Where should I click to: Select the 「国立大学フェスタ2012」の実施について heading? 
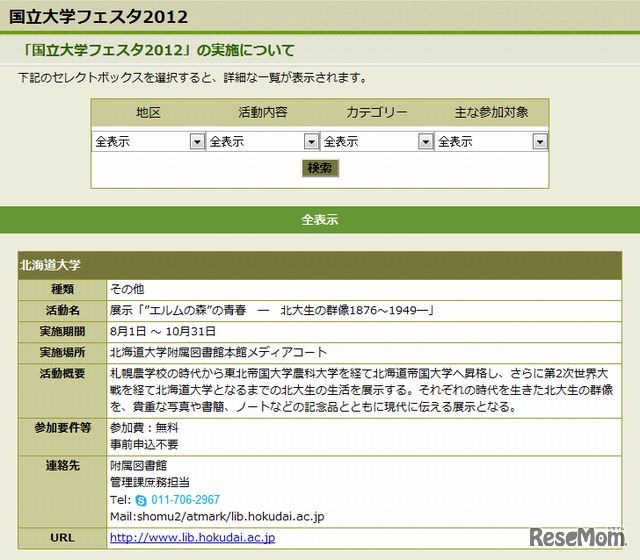(158, 50)
